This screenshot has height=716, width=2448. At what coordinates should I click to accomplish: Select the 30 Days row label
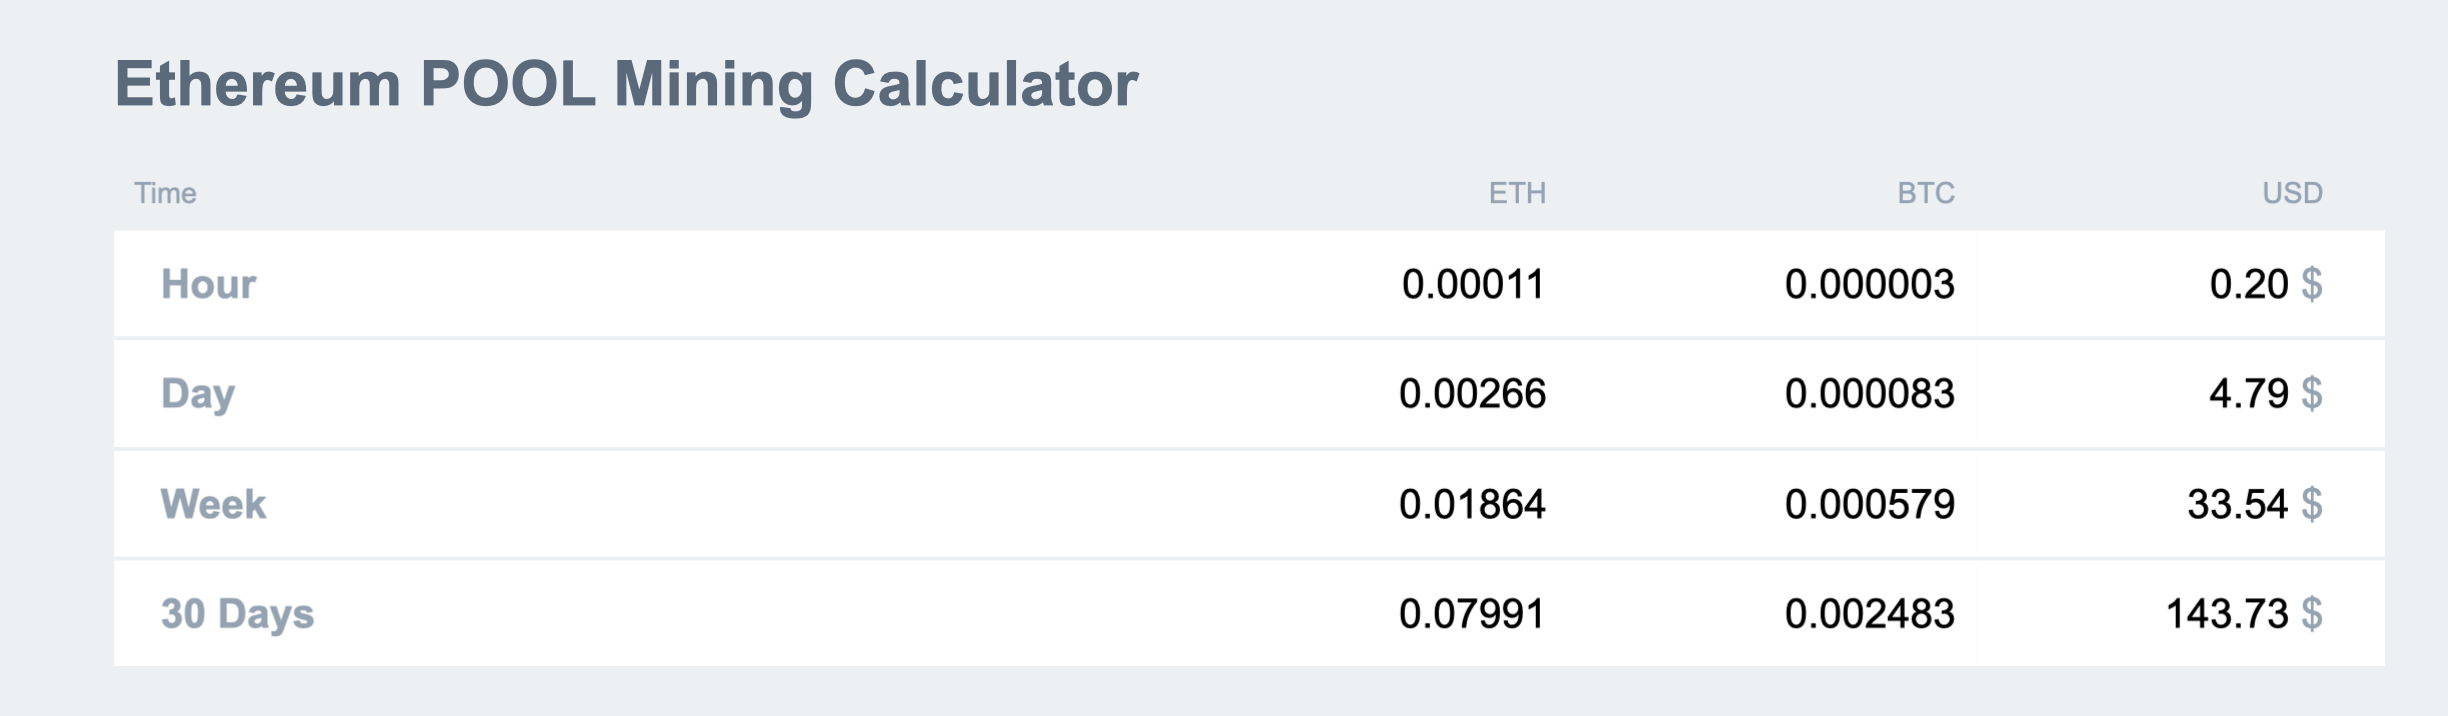[x=237, y=614]
